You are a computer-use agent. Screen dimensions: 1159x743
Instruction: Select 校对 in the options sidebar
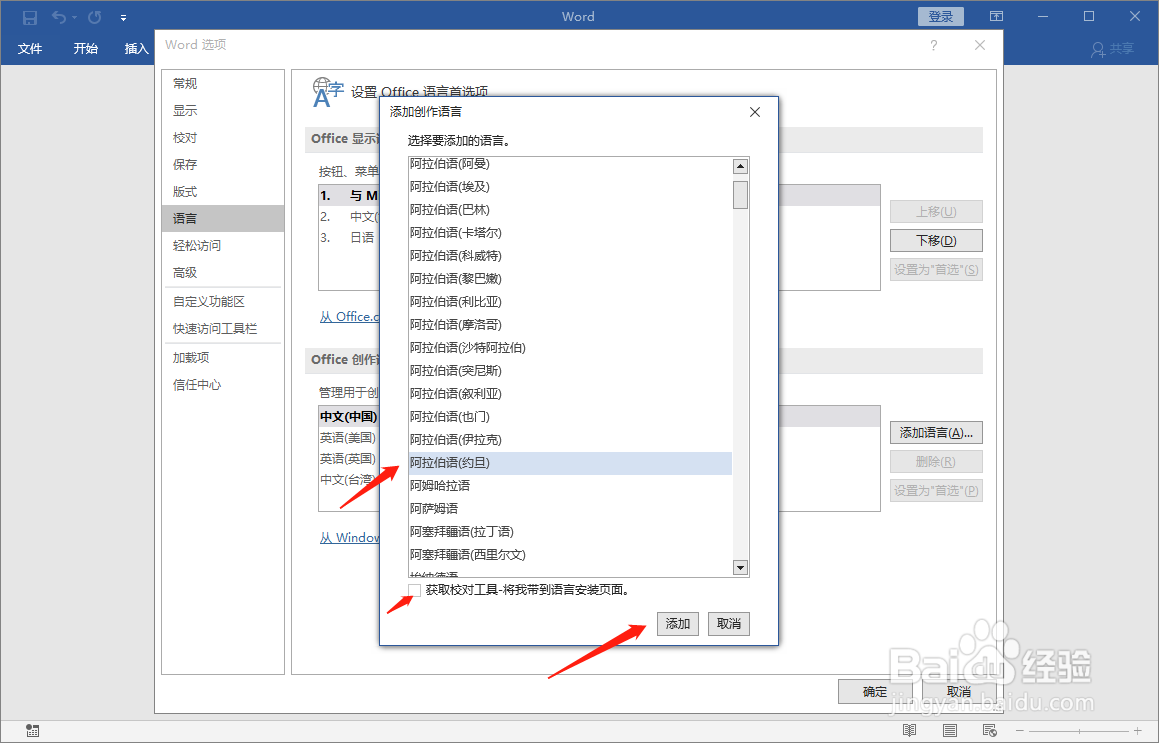point(222,138)
